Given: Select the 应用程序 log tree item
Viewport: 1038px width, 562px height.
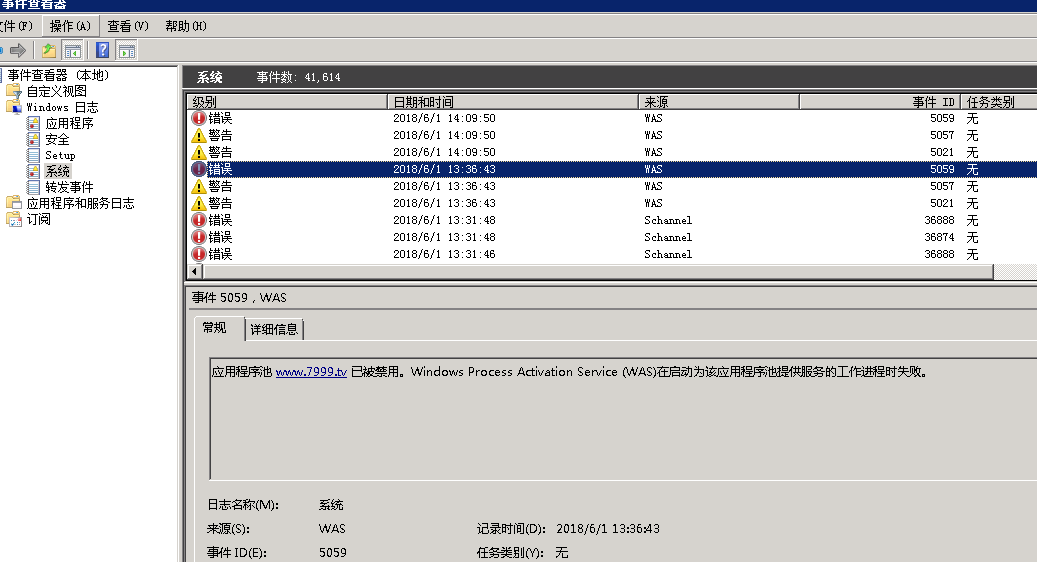Looking at the screenshot, I should click(69, 123).
